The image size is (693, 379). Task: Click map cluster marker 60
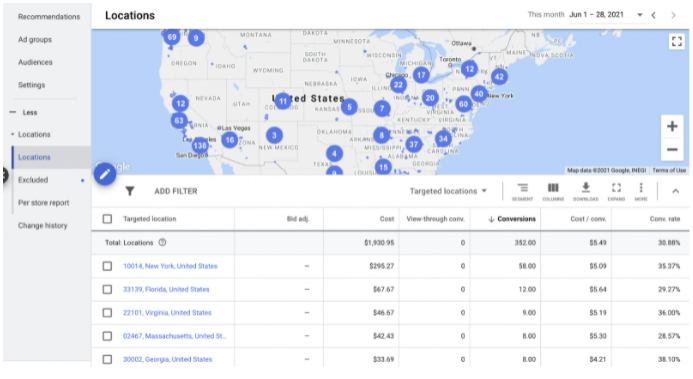click(463, 104)
